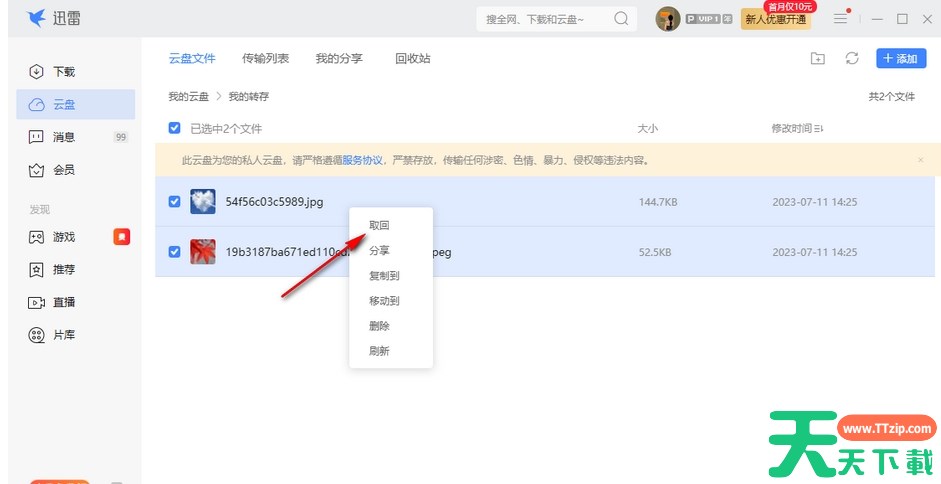Open the hamburger main menu icon
Viewport: 941px width, 484px height.
pyautogui.click(x=840, y=19)
